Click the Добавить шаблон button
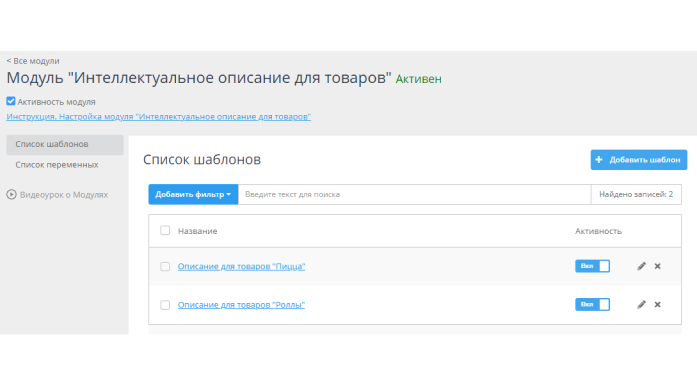Image resolution: width=697 pixels, height=386 pixels. click(638, 160)
